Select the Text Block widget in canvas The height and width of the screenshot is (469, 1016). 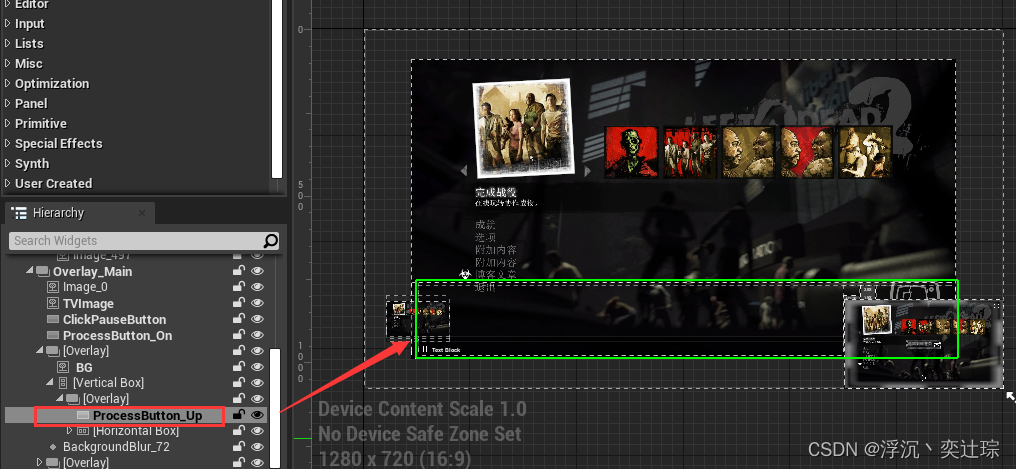coord(446,350)
